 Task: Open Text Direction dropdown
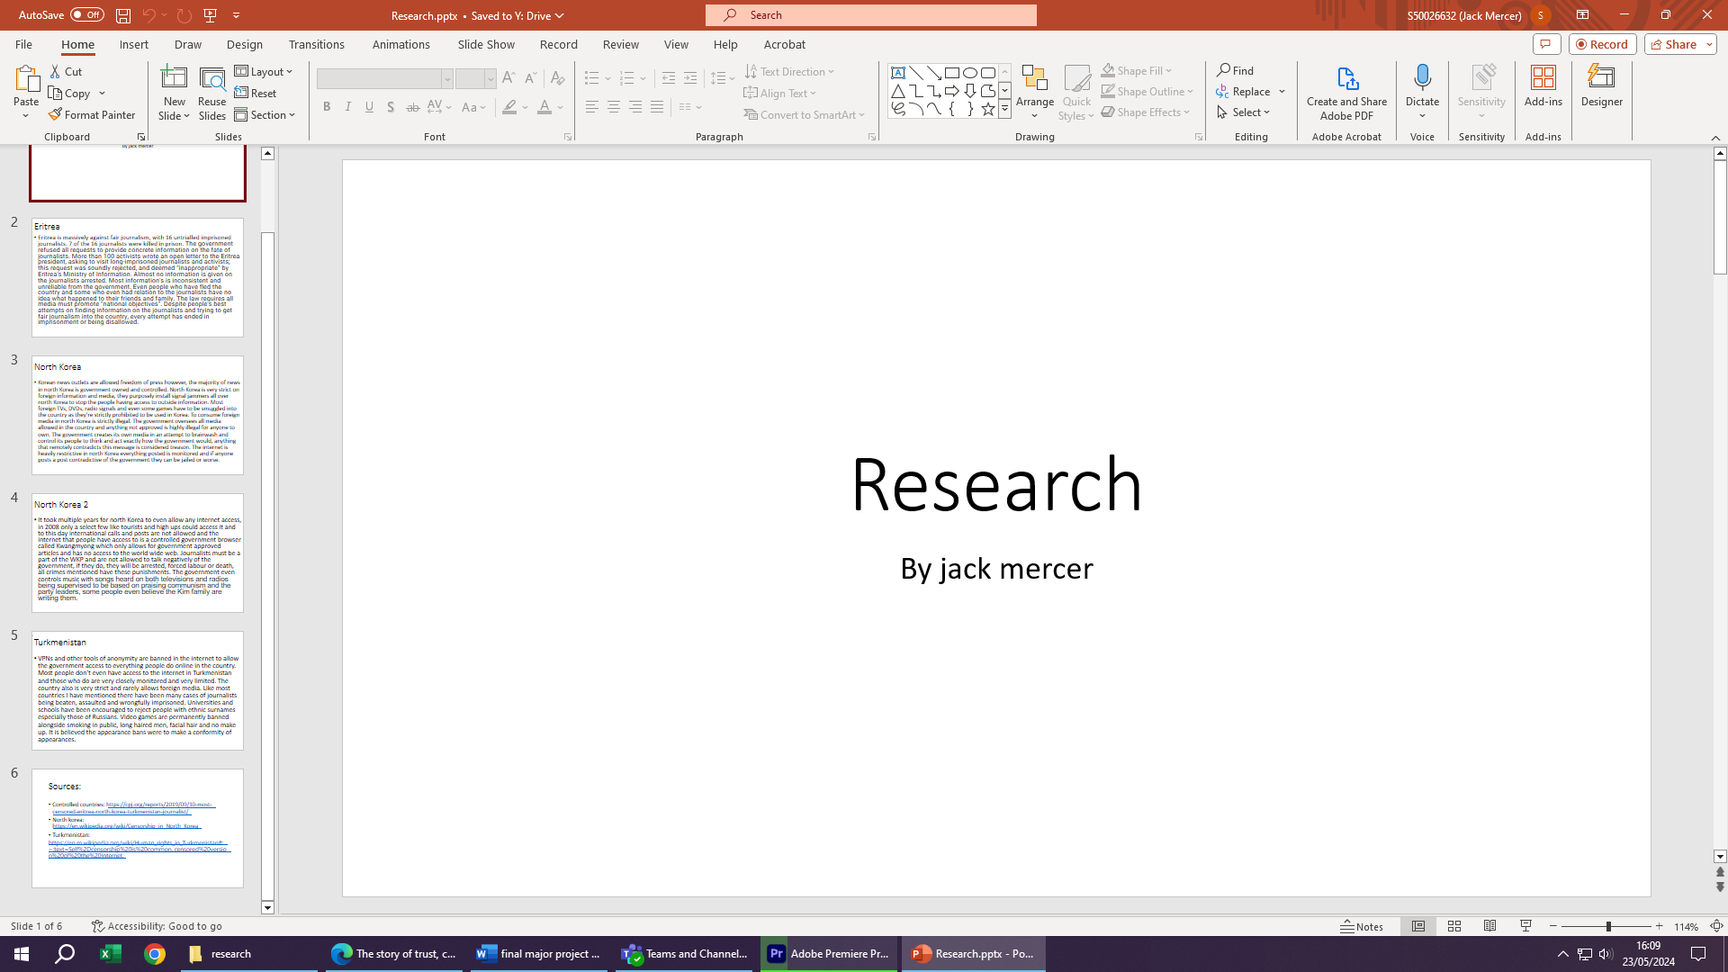tap(790, 72)
